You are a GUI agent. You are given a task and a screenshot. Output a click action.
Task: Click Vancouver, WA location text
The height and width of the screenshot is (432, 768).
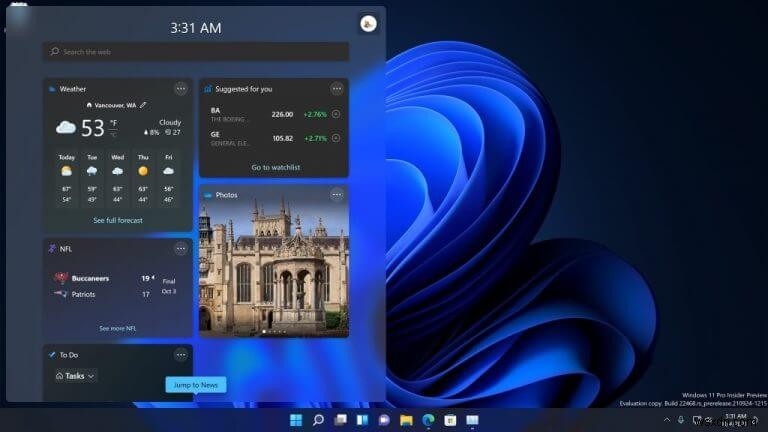[115, 105]
